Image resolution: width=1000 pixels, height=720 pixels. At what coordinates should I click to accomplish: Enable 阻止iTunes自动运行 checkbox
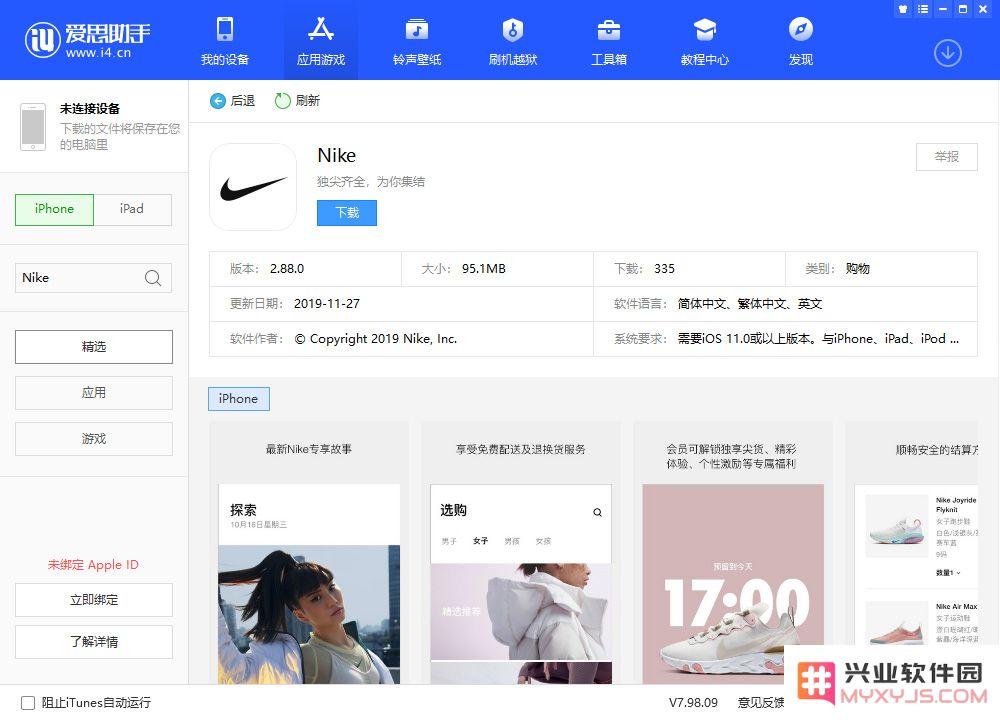pos(28,703)
